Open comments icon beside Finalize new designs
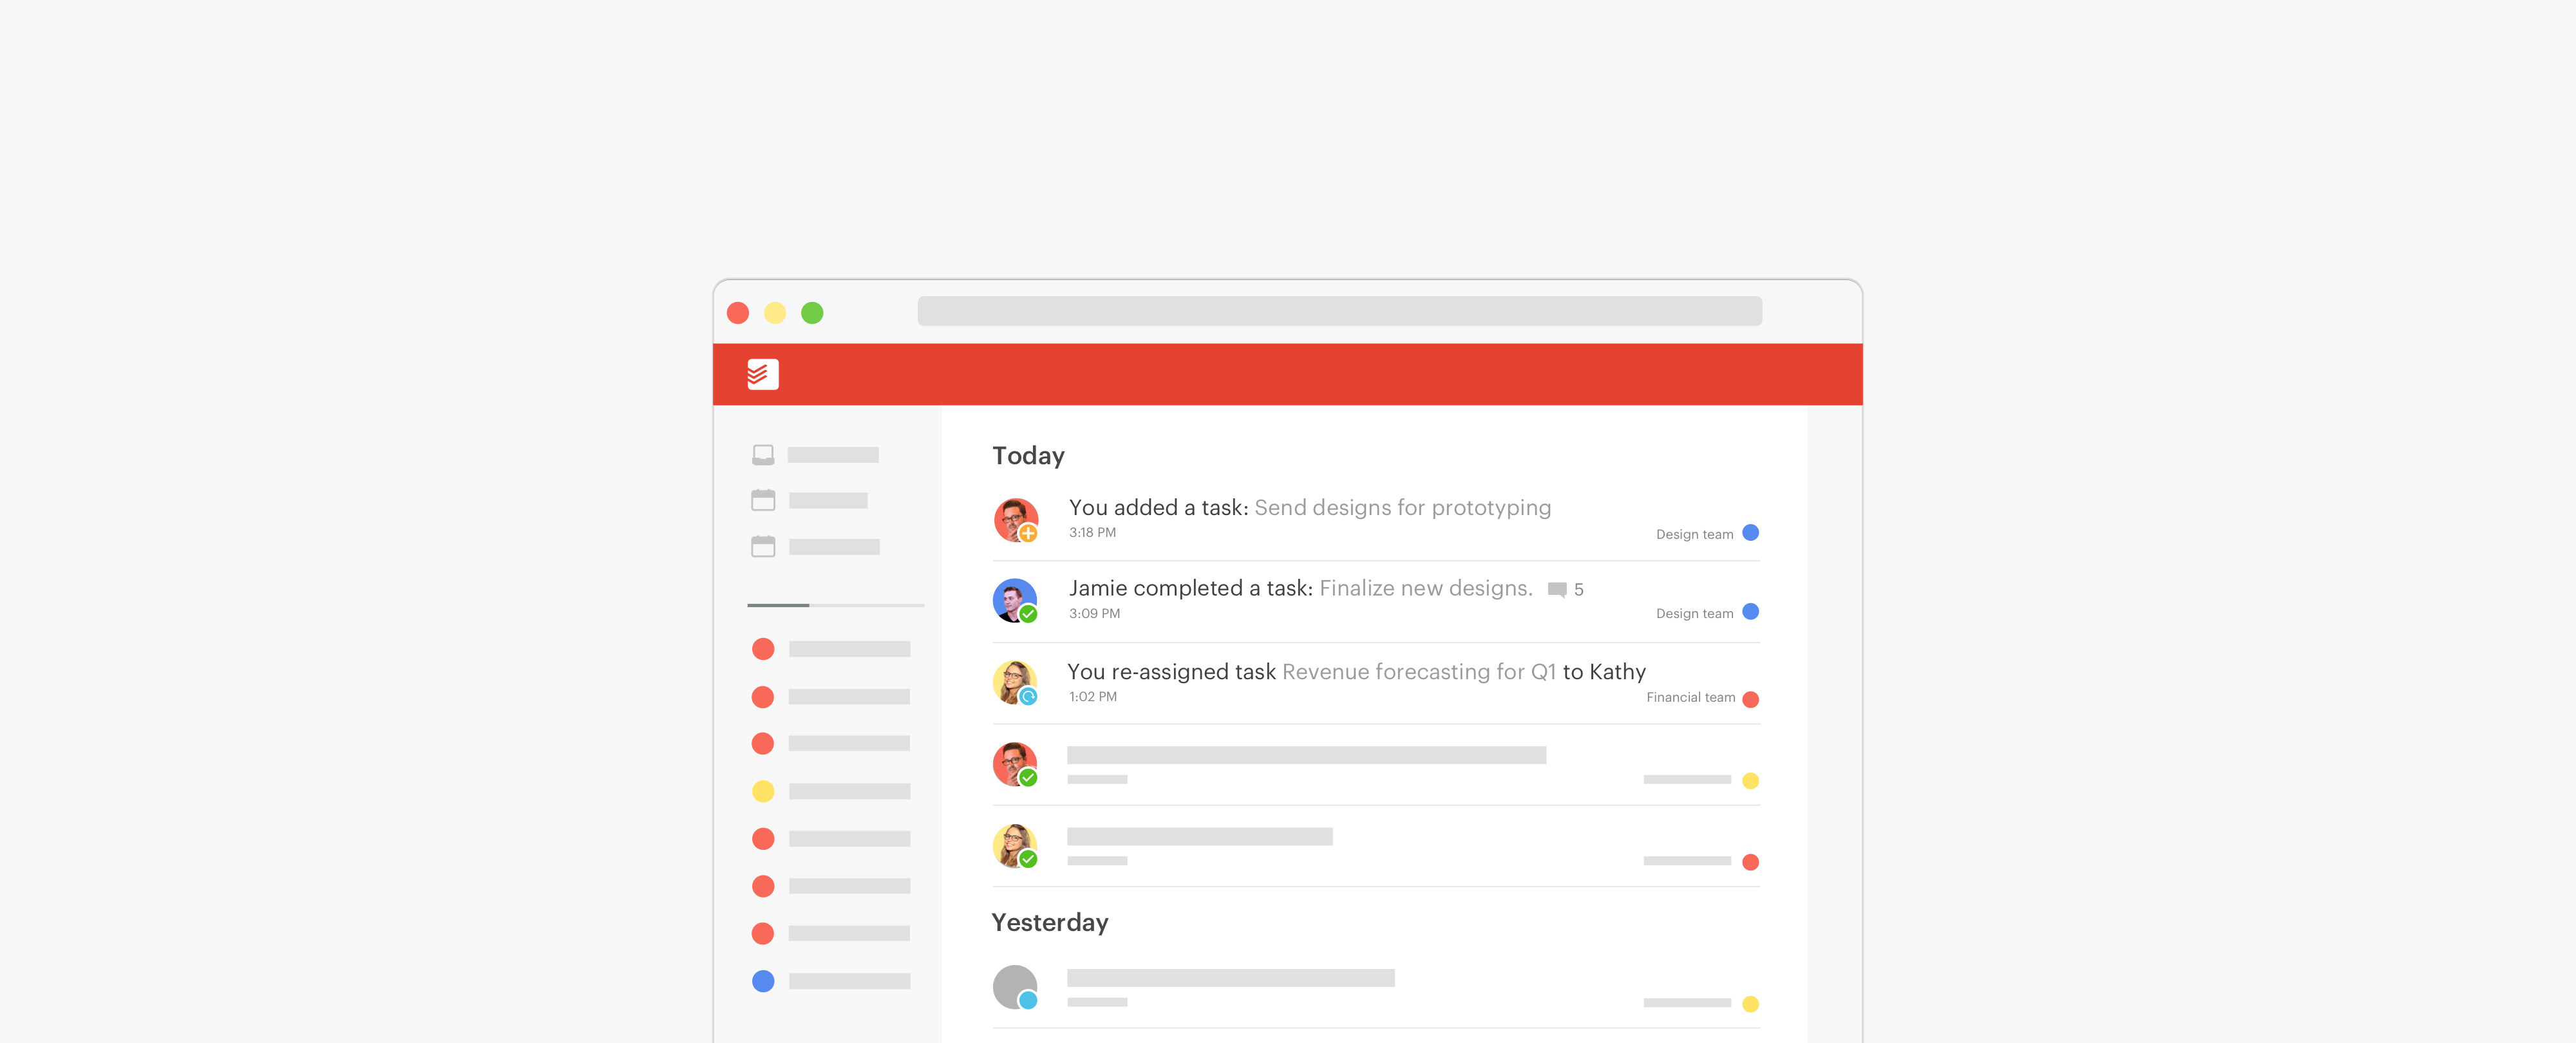Screen dimensions: 2576x1043 pyautogui.click(x=1557, y=590)
